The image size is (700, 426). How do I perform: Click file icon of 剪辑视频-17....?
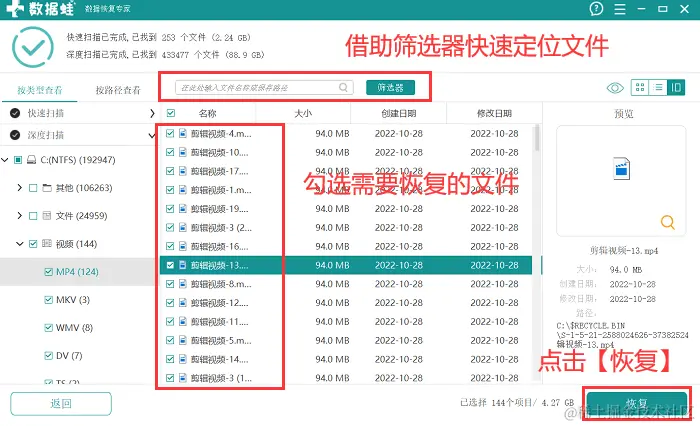[x=183, y=171]
